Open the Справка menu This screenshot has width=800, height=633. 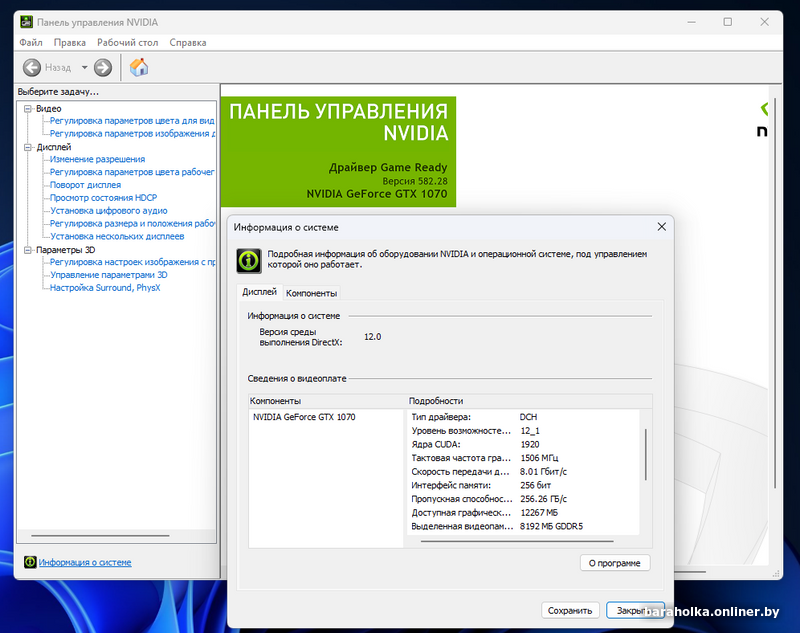(188, 42)
